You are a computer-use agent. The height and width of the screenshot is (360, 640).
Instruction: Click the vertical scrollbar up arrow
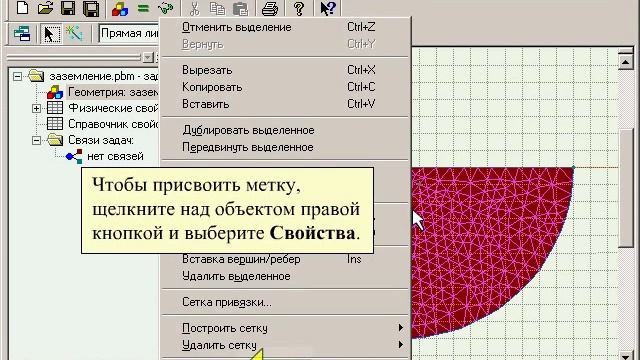click(625, 62)
